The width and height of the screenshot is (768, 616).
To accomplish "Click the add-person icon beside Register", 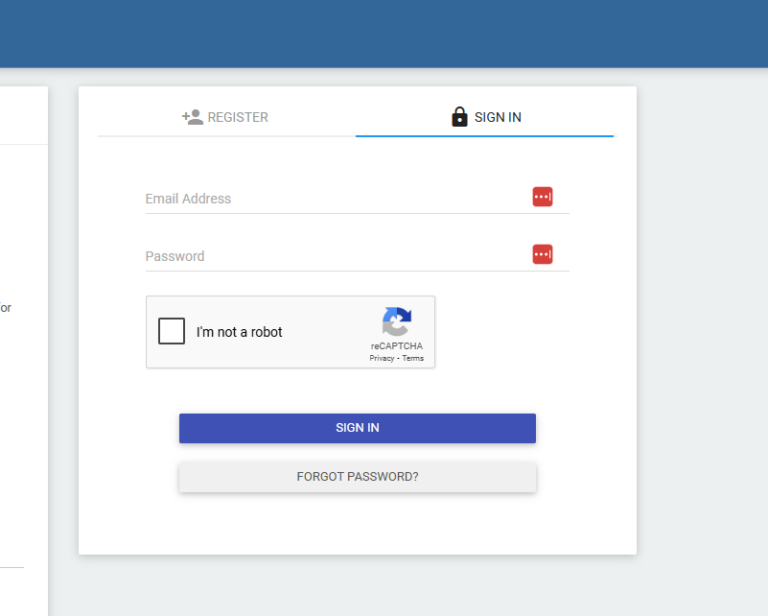I will 192,117.
